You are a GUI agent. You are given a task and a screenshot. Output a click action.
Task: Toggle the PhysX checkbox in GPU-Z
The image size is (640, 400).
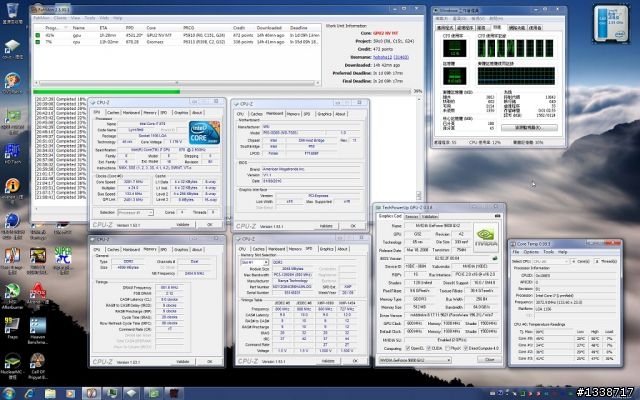448,348
